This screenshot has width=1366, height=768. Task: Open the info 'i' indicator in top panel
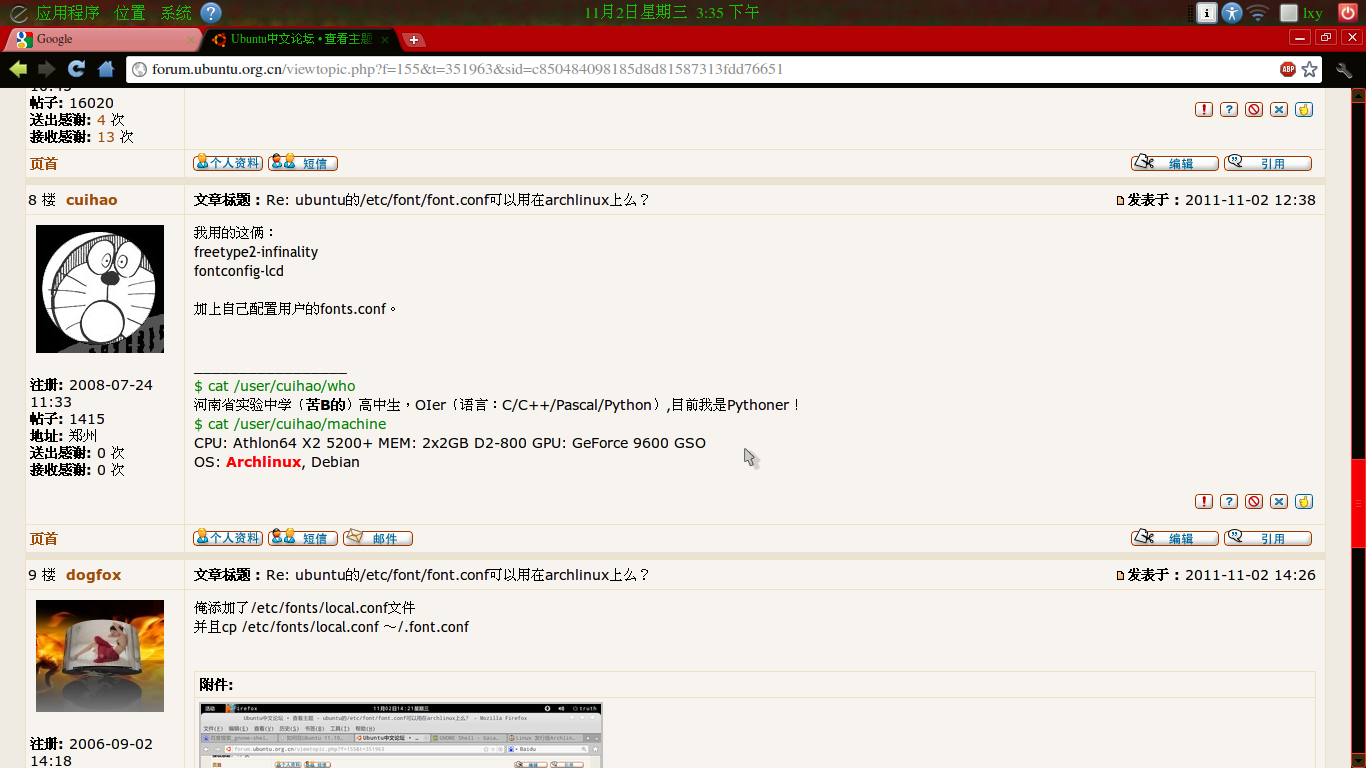[x=1207, y=13]
